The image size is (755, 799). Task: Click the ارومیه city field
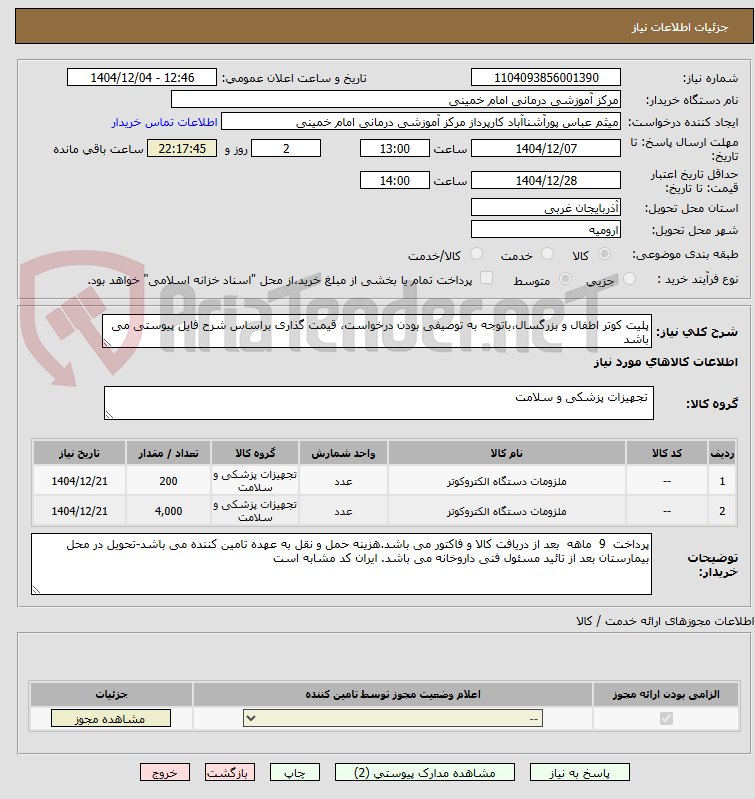pyautogui.click(x=546, y=229)
